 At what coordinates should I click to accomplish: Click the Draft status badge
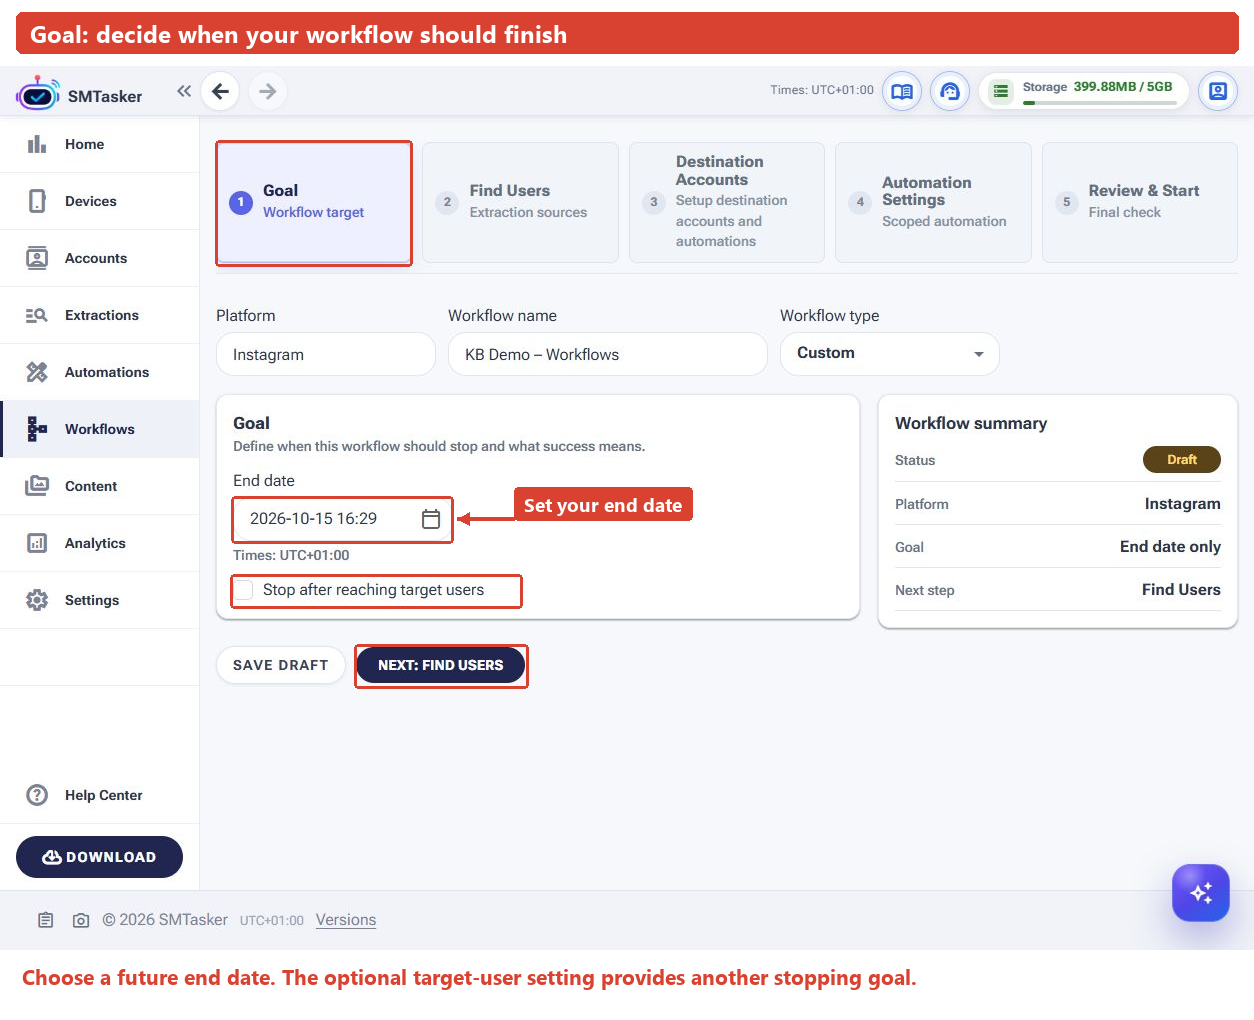click(x=1182, y=460)
